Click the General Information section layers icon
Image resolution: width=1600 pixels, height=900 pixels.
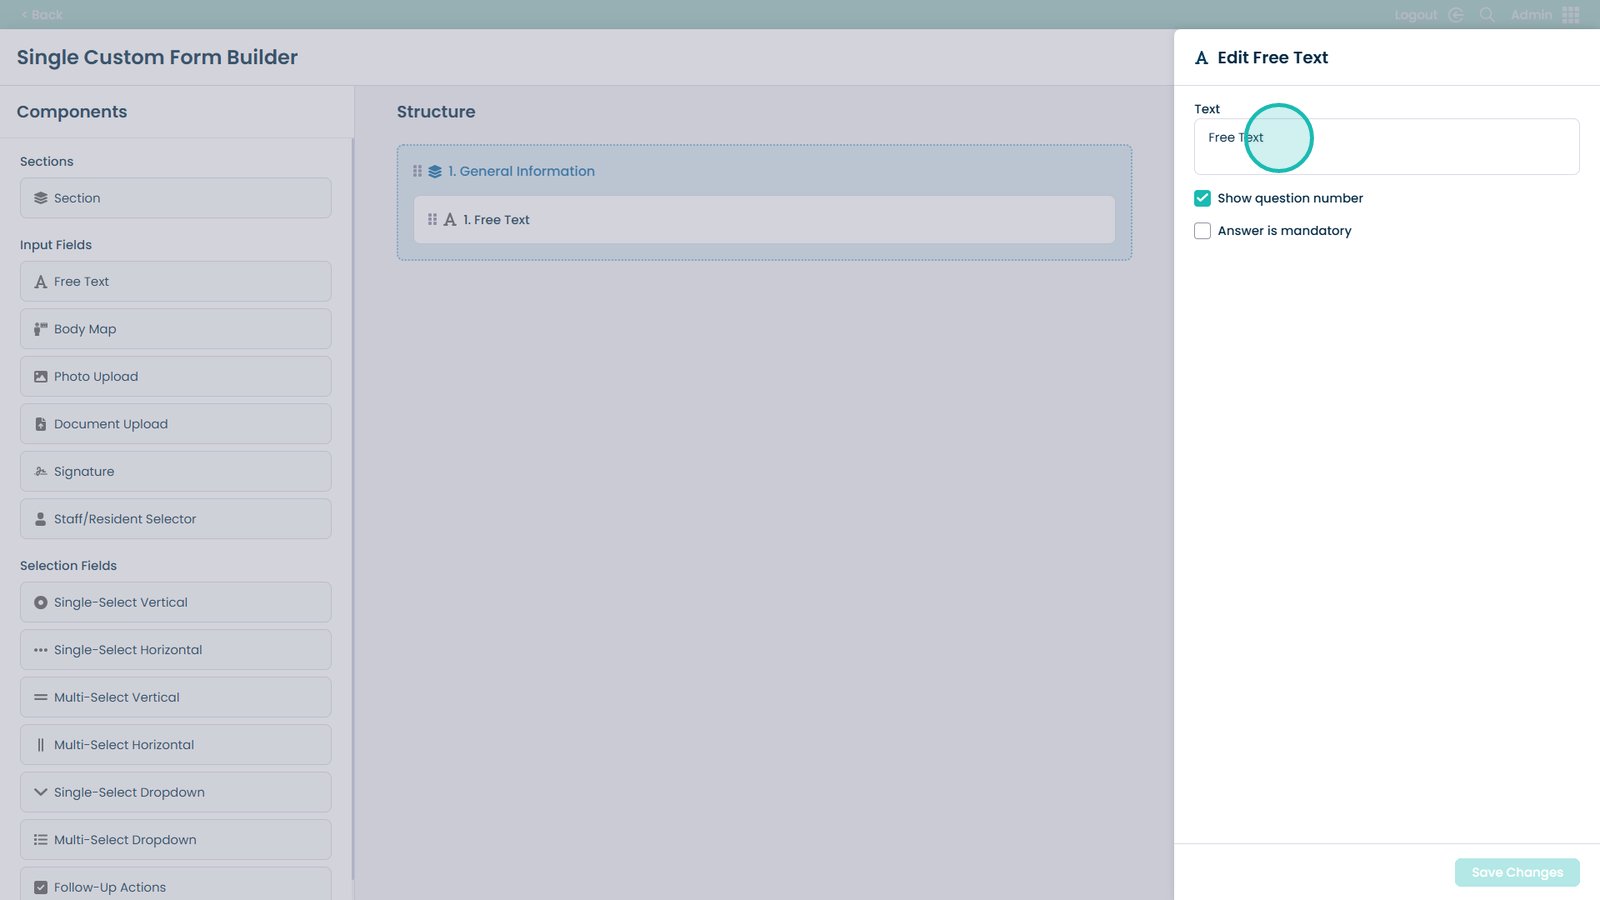435,172
